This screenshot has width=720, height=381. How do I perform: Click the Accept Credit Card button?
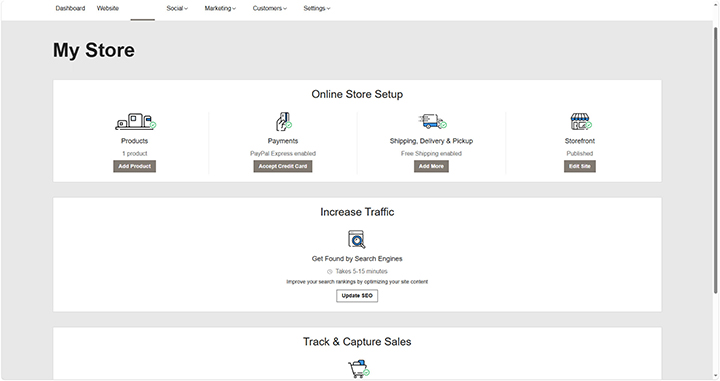click(283, 166)
